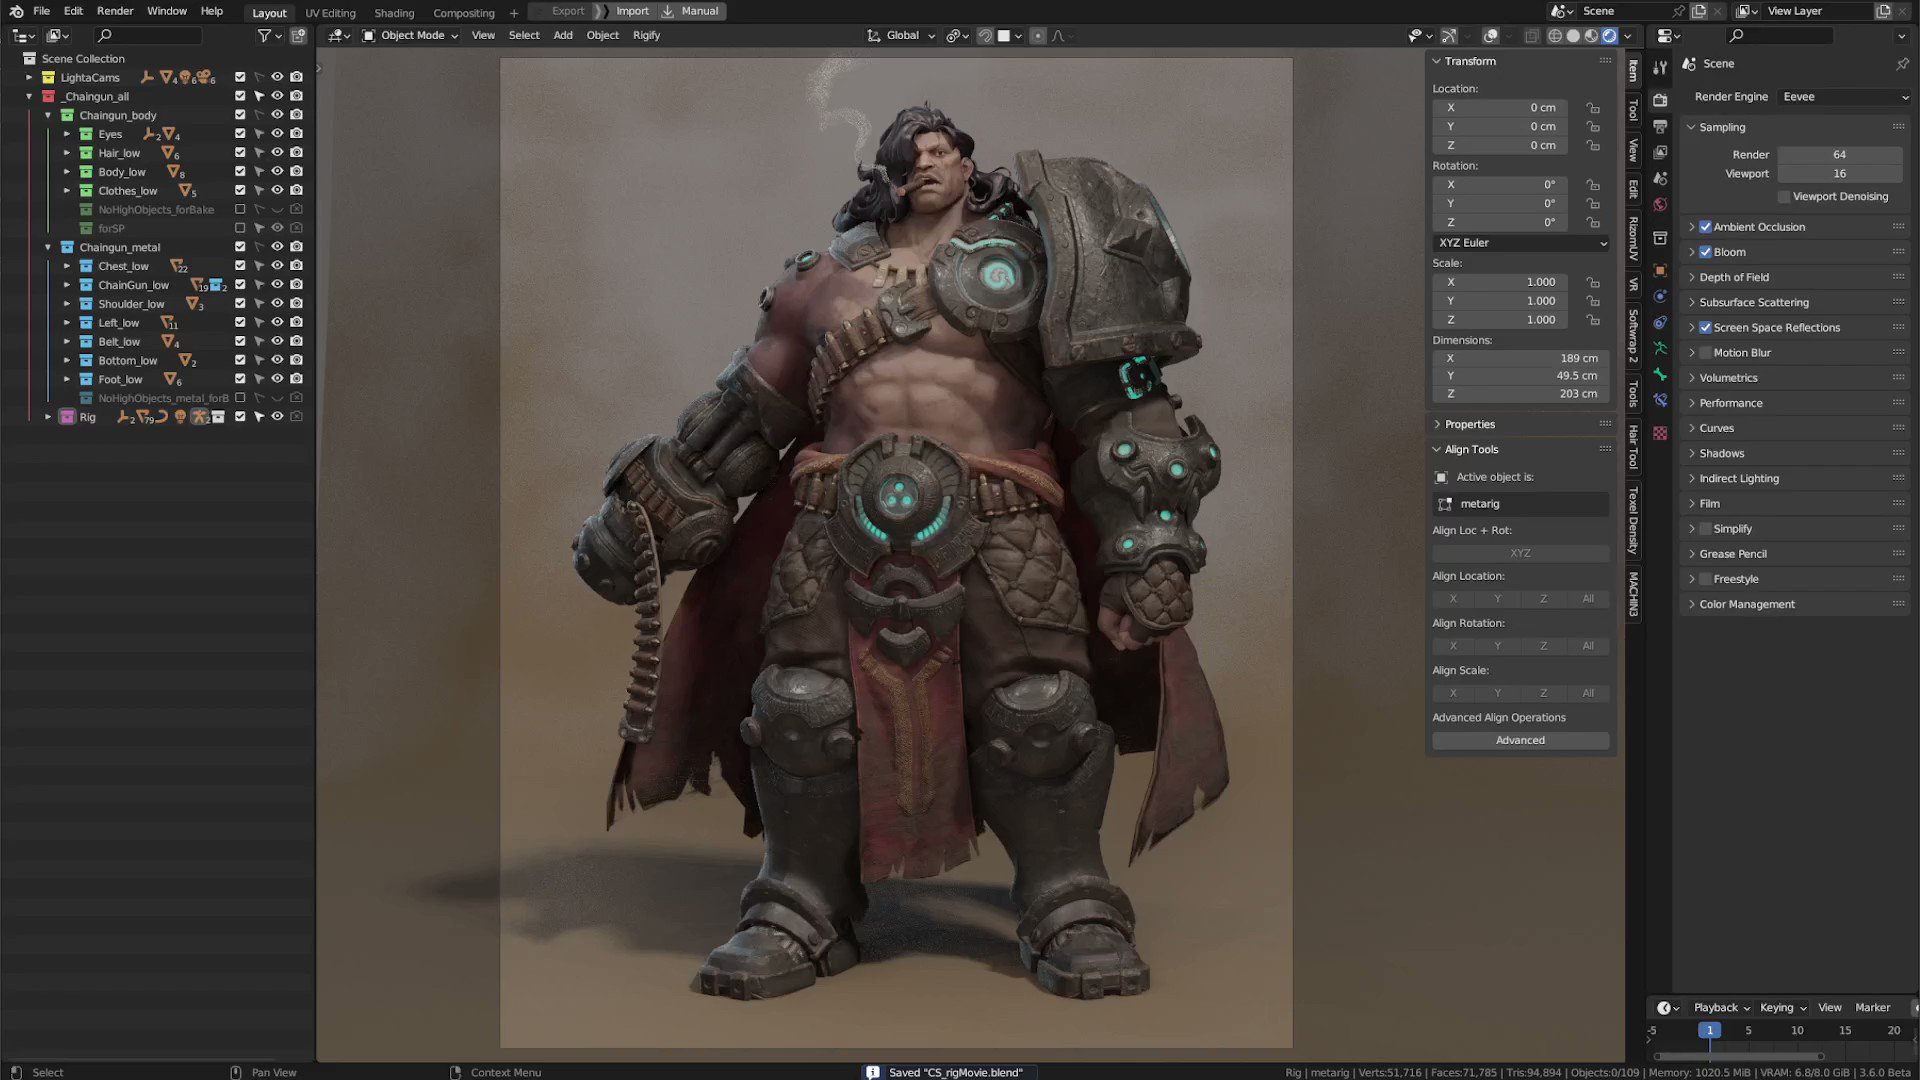Open the Object Mode dropdown
Screen dimensions: 1920x1080
[x=411, y=35]
